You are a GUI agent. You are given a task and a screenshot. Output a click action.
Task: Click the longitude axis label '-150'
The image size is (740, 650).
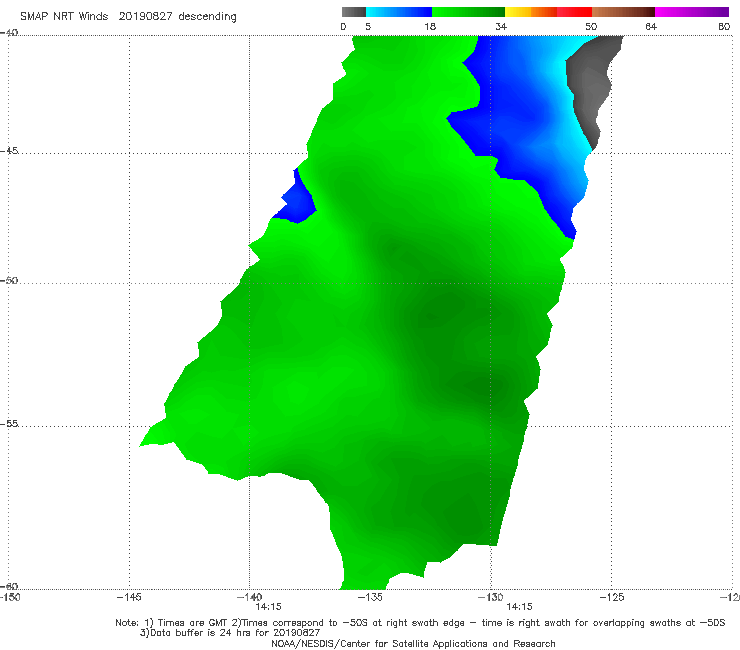tap(10, 598)
